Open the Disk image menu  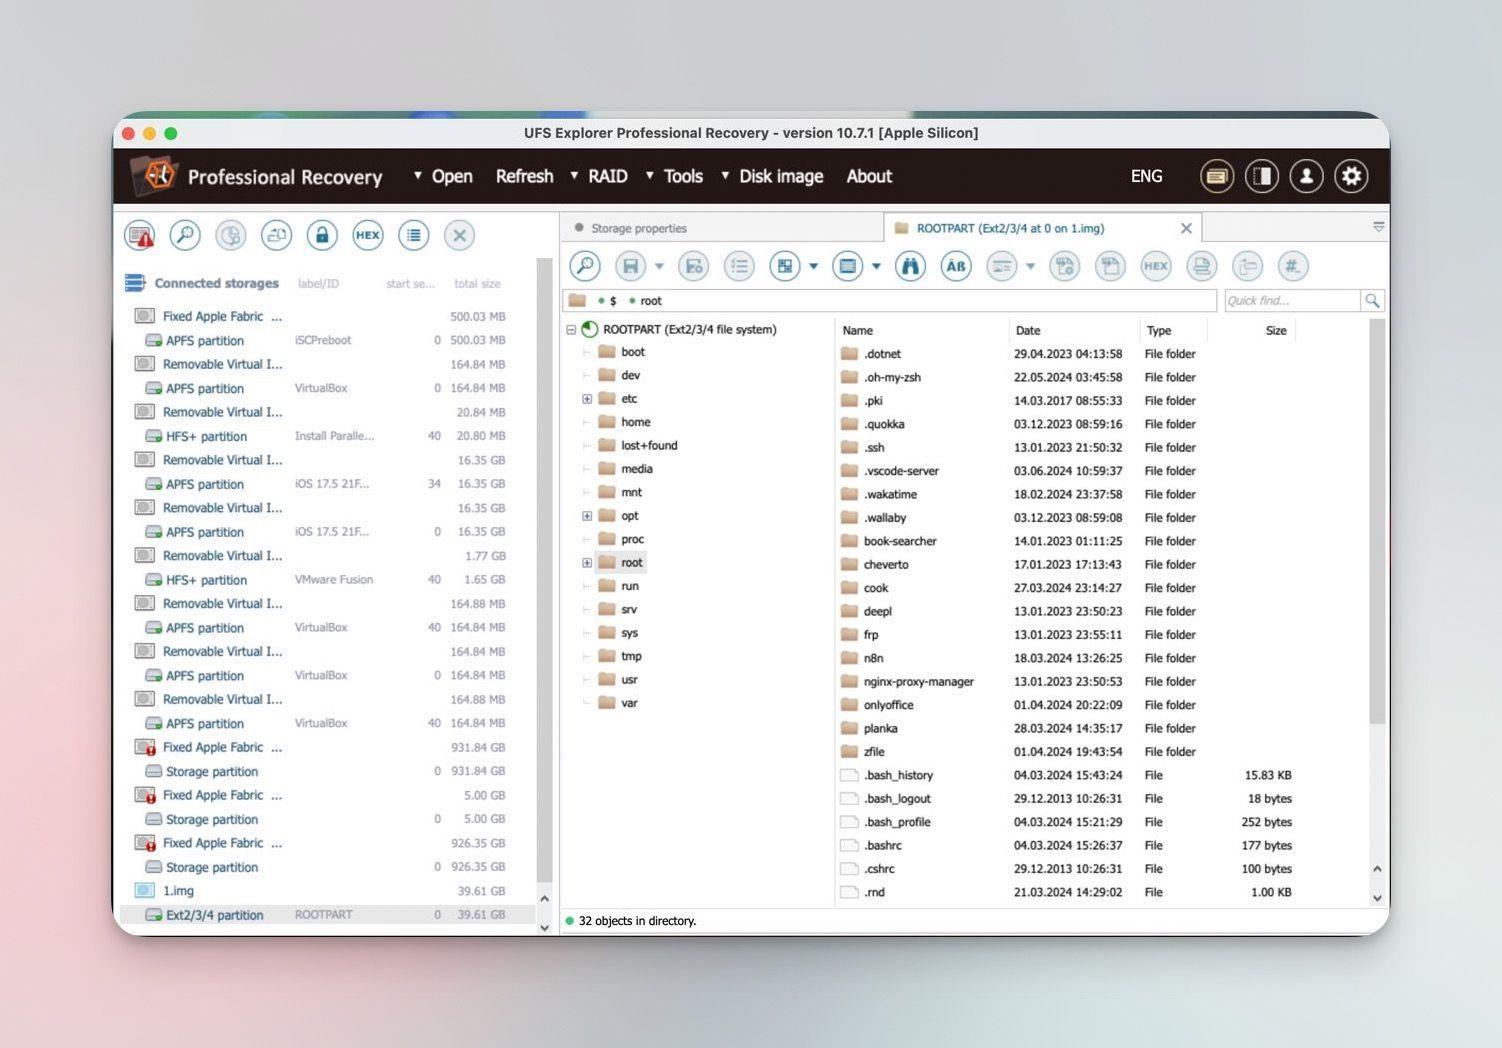coord(772,176)
